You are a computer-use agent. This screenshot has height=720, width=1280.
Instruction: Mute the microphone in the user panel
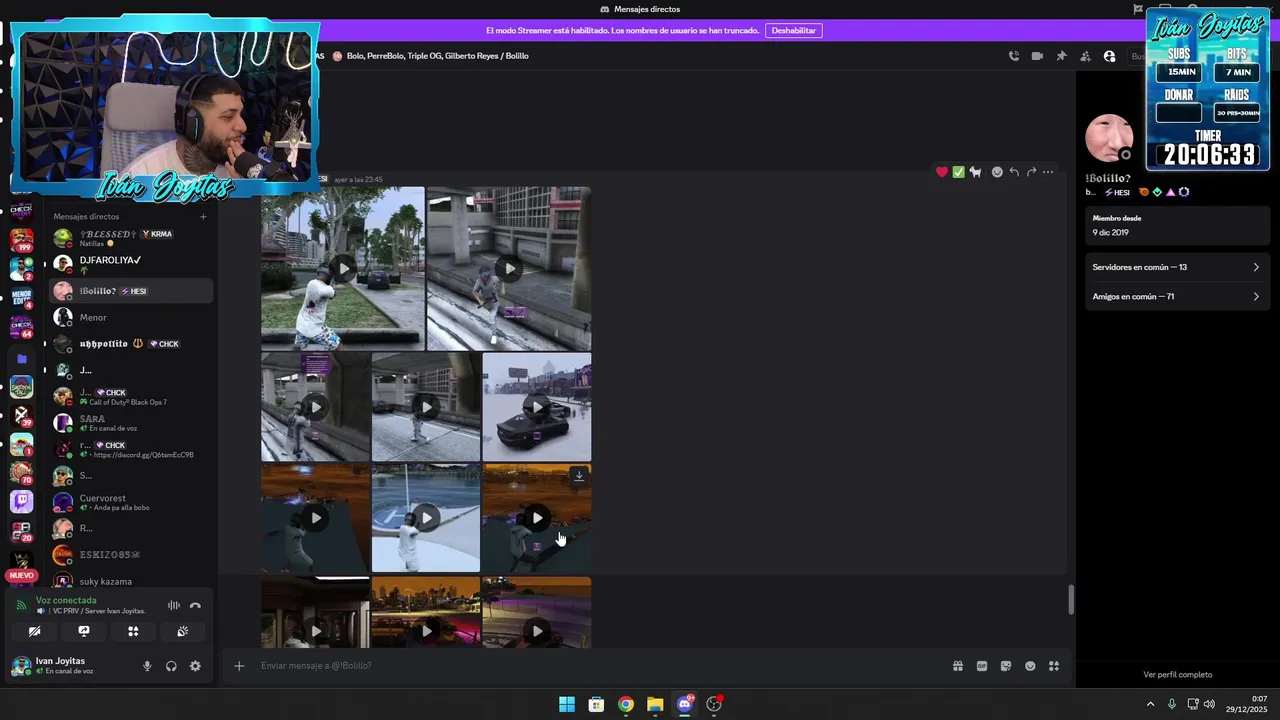click(x=147, y=666)
